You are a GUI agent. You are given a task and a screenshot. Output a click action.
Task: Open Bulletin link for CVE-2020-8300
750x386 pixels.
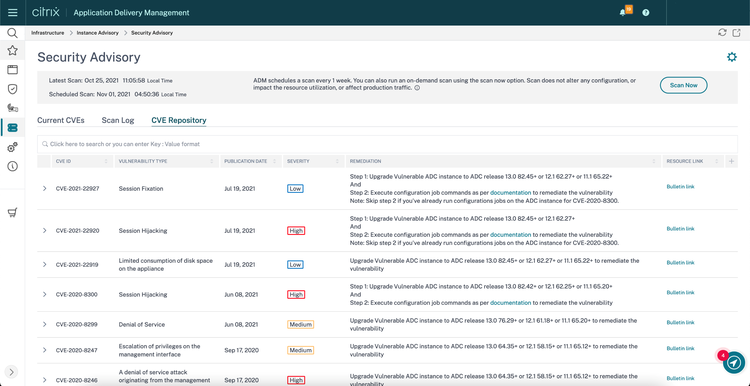point(680,293)
